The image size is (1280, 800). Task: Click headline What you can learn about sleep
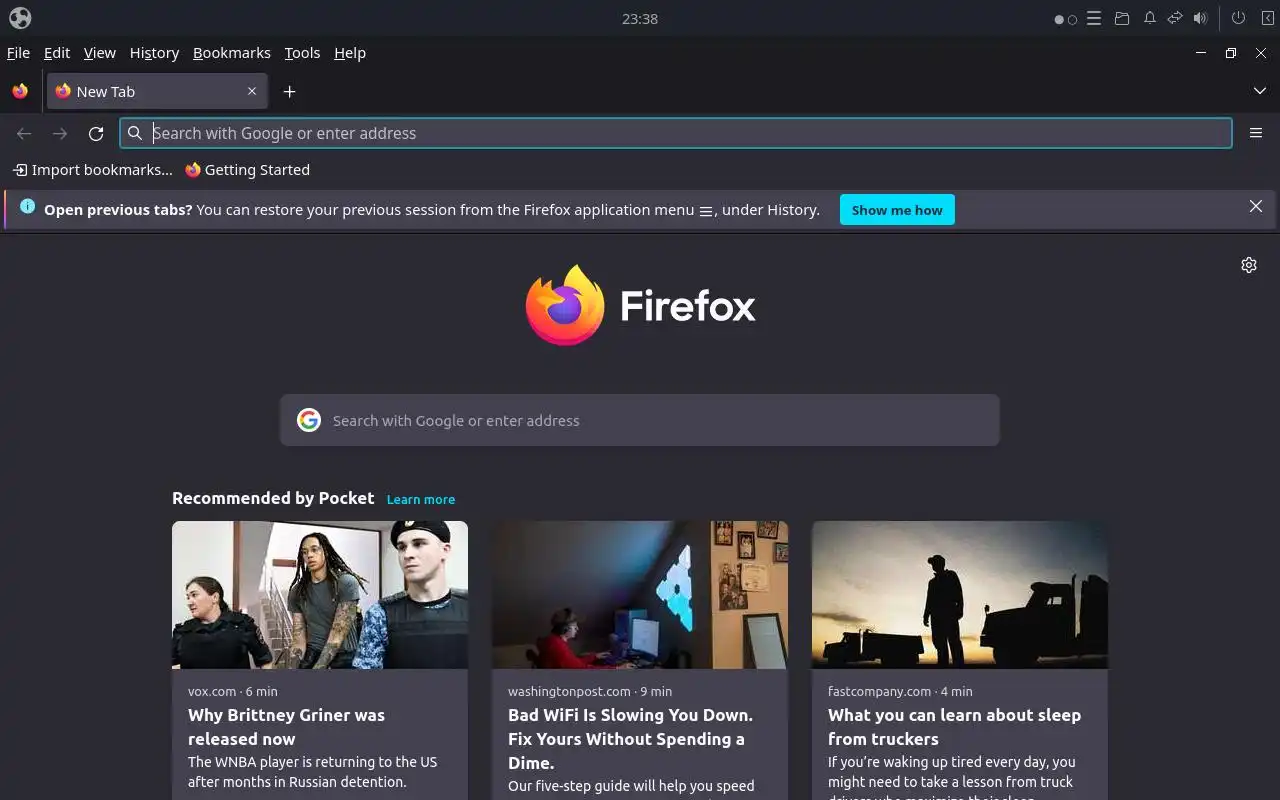(x=954, y=727)
